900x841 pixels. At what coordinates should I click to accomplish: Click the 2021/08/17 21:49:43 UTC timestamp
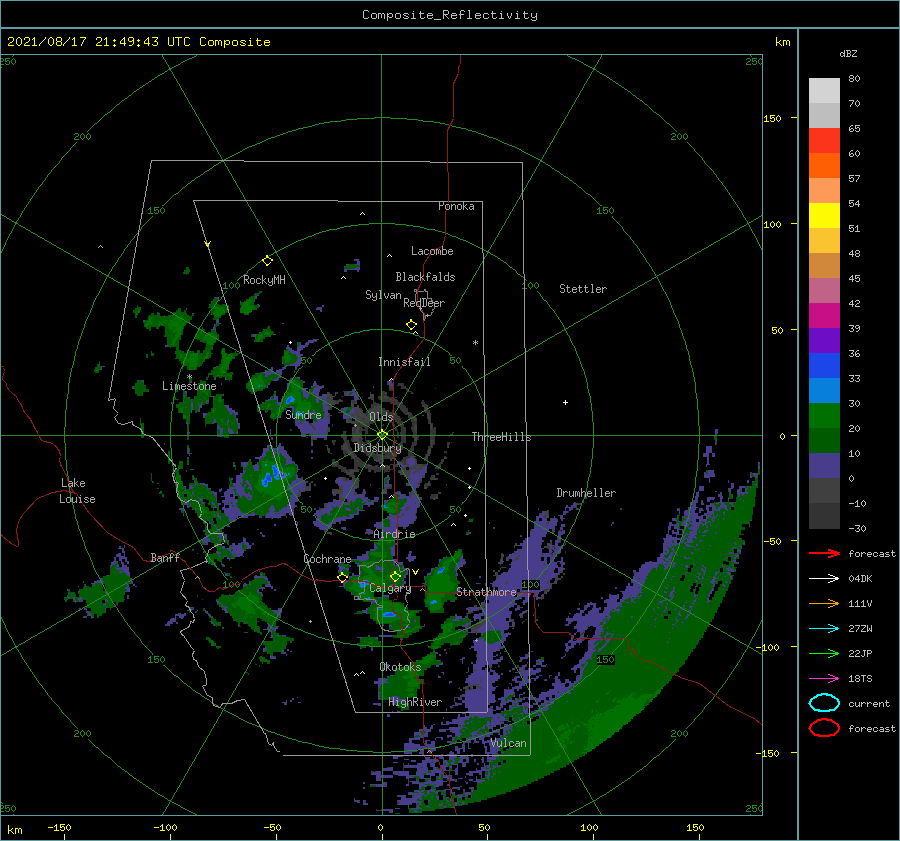[138, 41]
